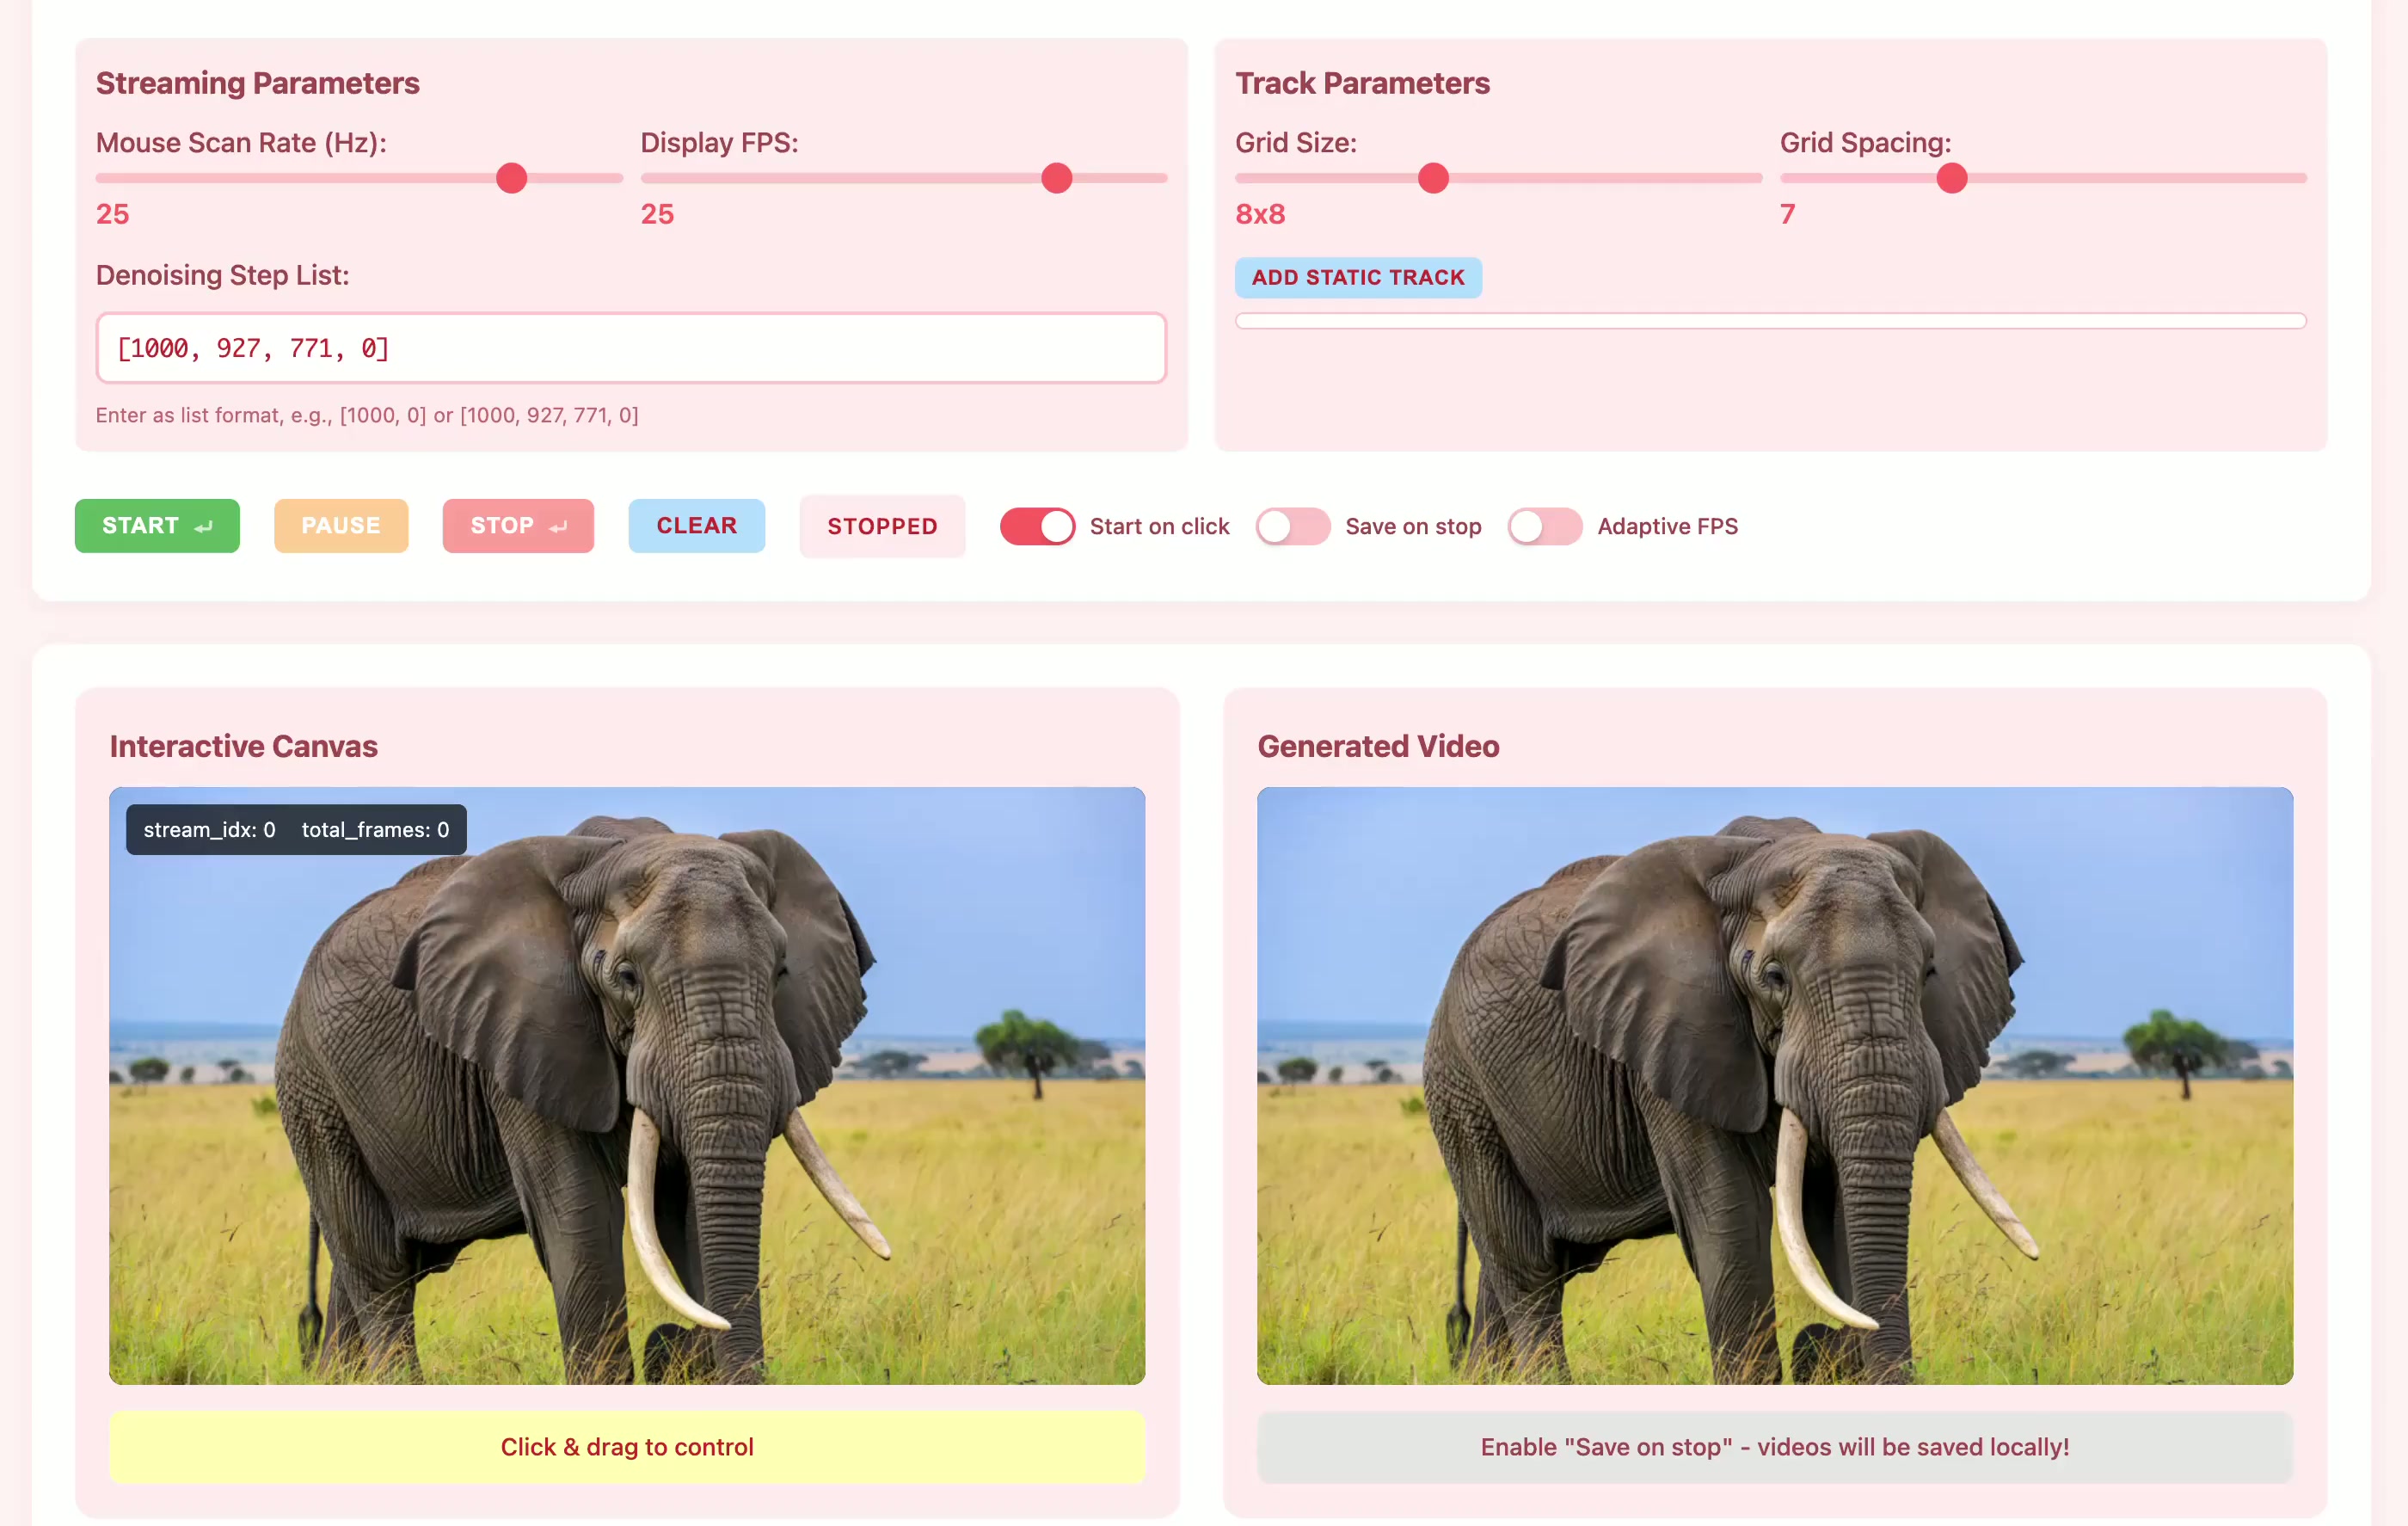Click the Save on stop info message bar
The height and width of the screenshot is (1526, 2408).
pos(1775,1446)
